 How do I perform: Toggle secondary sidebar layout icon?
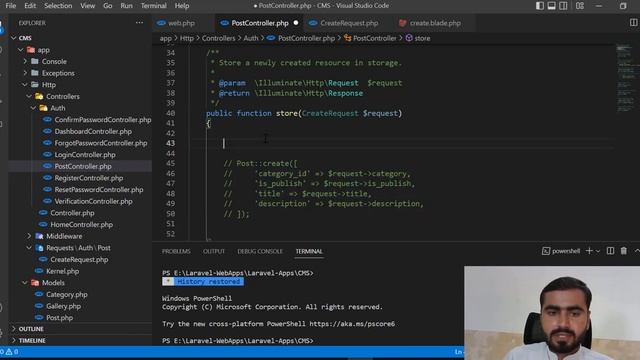[x=563, y=6]
